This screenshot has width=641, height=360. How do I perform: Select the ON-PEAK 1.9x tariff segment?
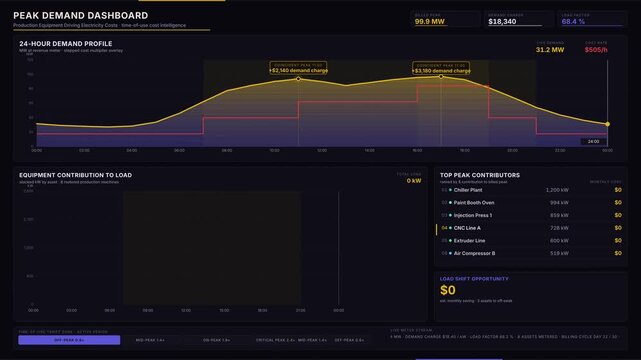point(216,340)
